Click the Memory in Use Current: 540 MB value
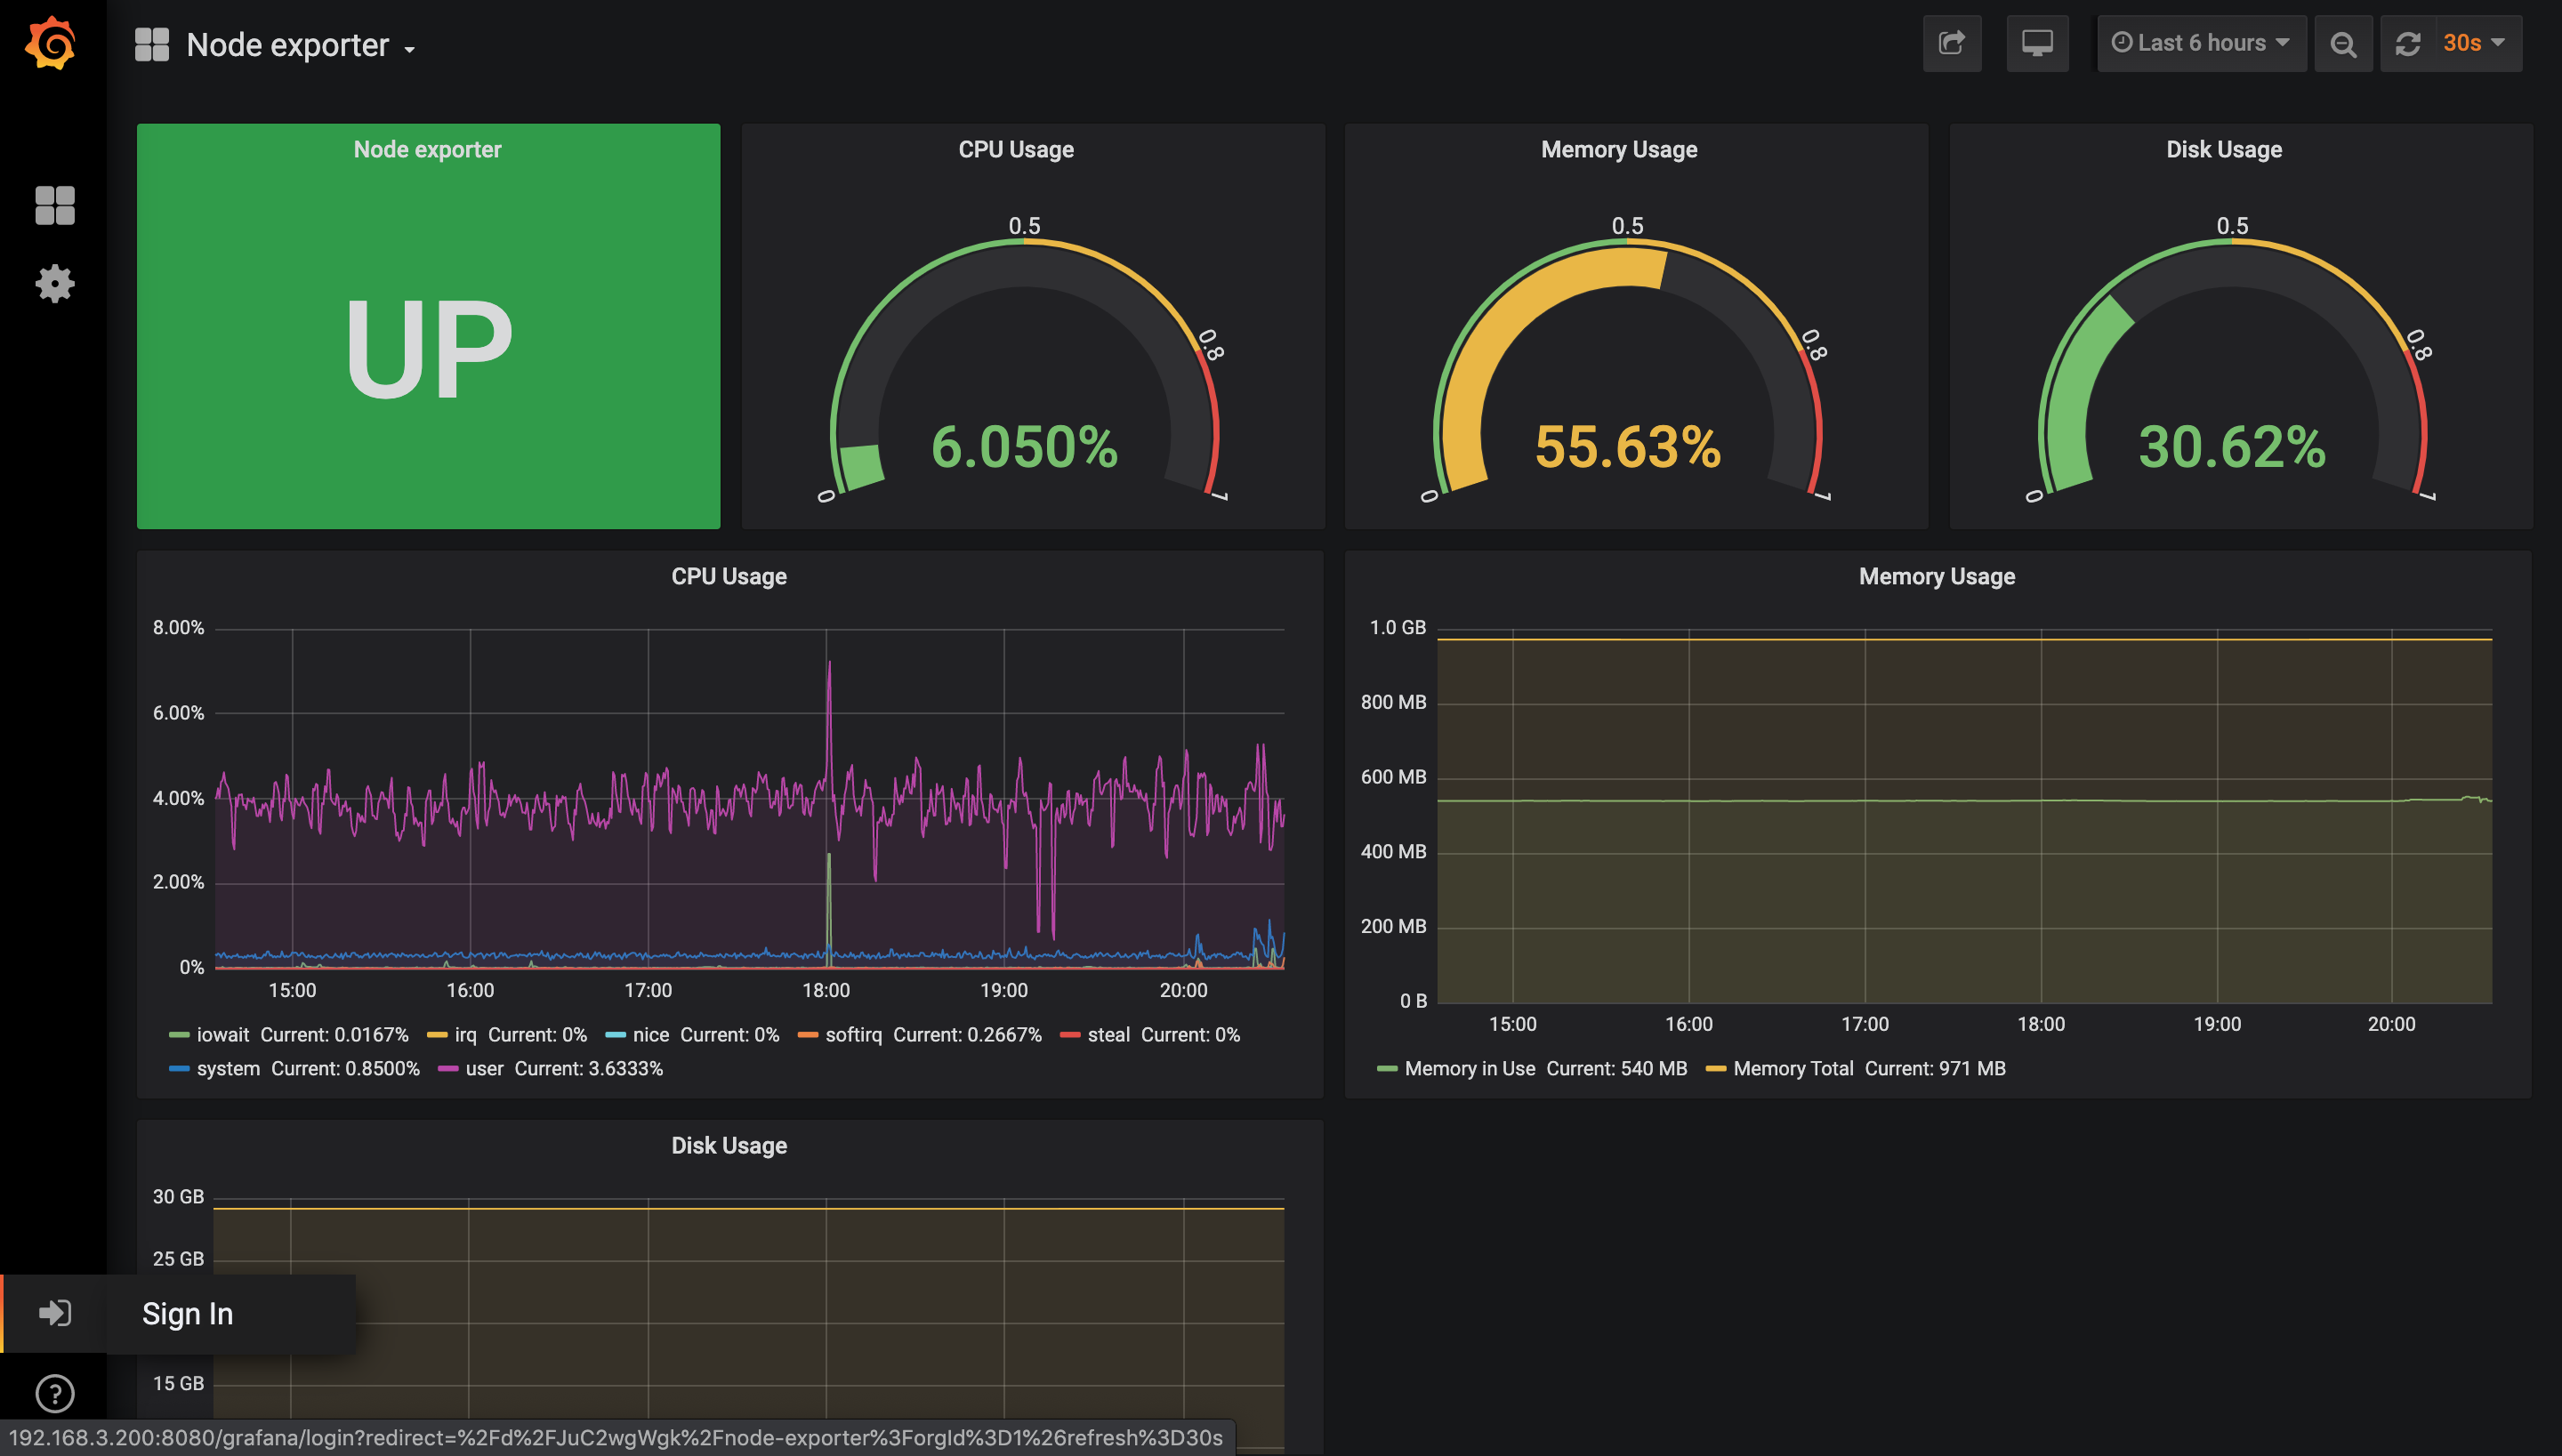The image size is (2562, 1456). pyautogui.click(x=1617, y=1069)
